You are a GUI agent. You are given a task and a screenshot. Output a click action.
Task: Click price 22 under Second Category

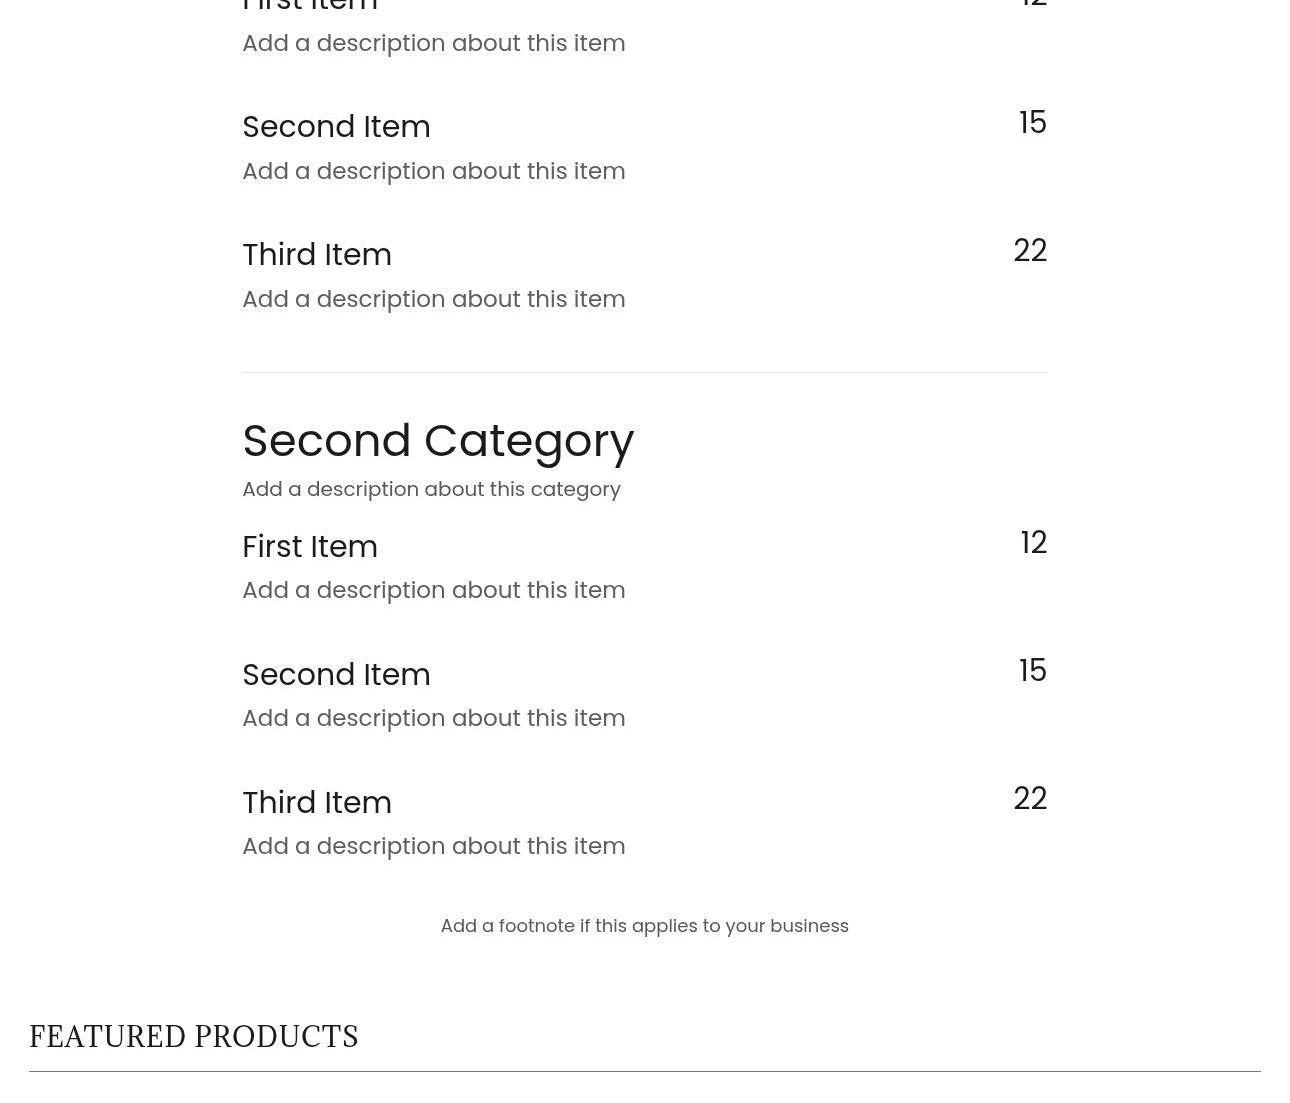click(1030, 799)
